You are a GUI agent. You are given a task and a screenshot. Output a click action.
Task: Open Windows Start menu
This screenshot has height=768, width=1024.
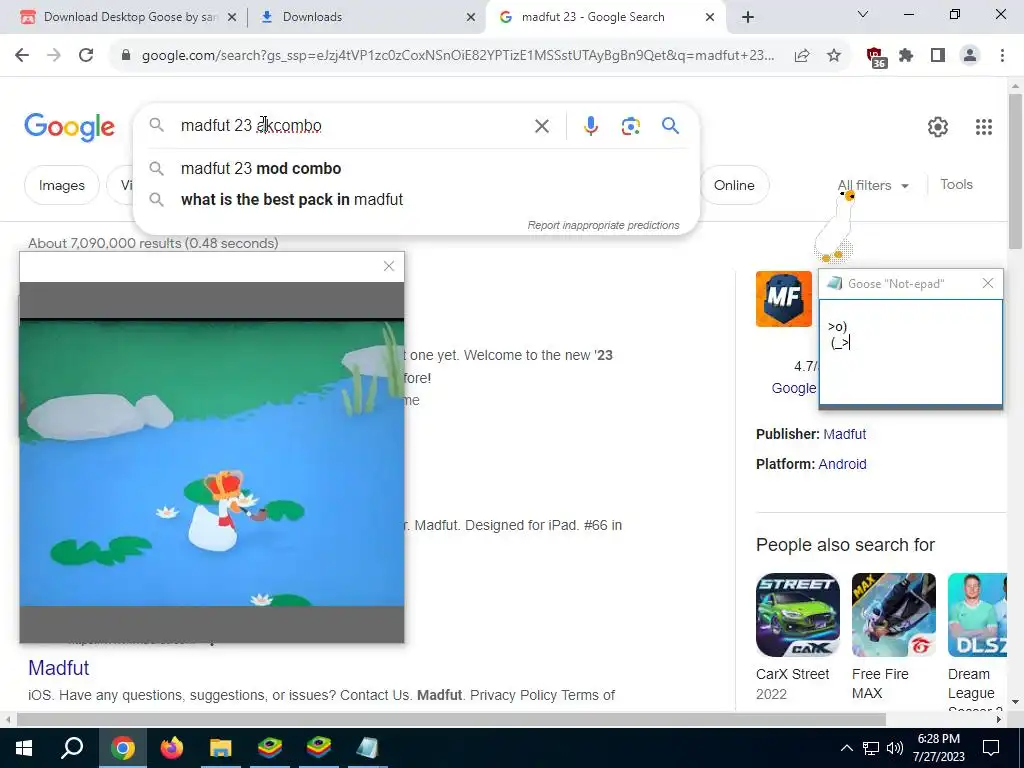[24, 748]
